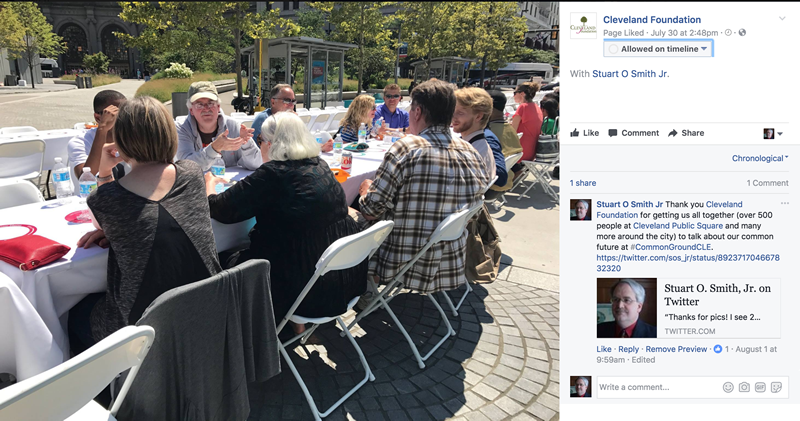Viewport: 800px width, 421px height.
Task: Switch the commenting-as profile picture selector
Action: point(772,134)
